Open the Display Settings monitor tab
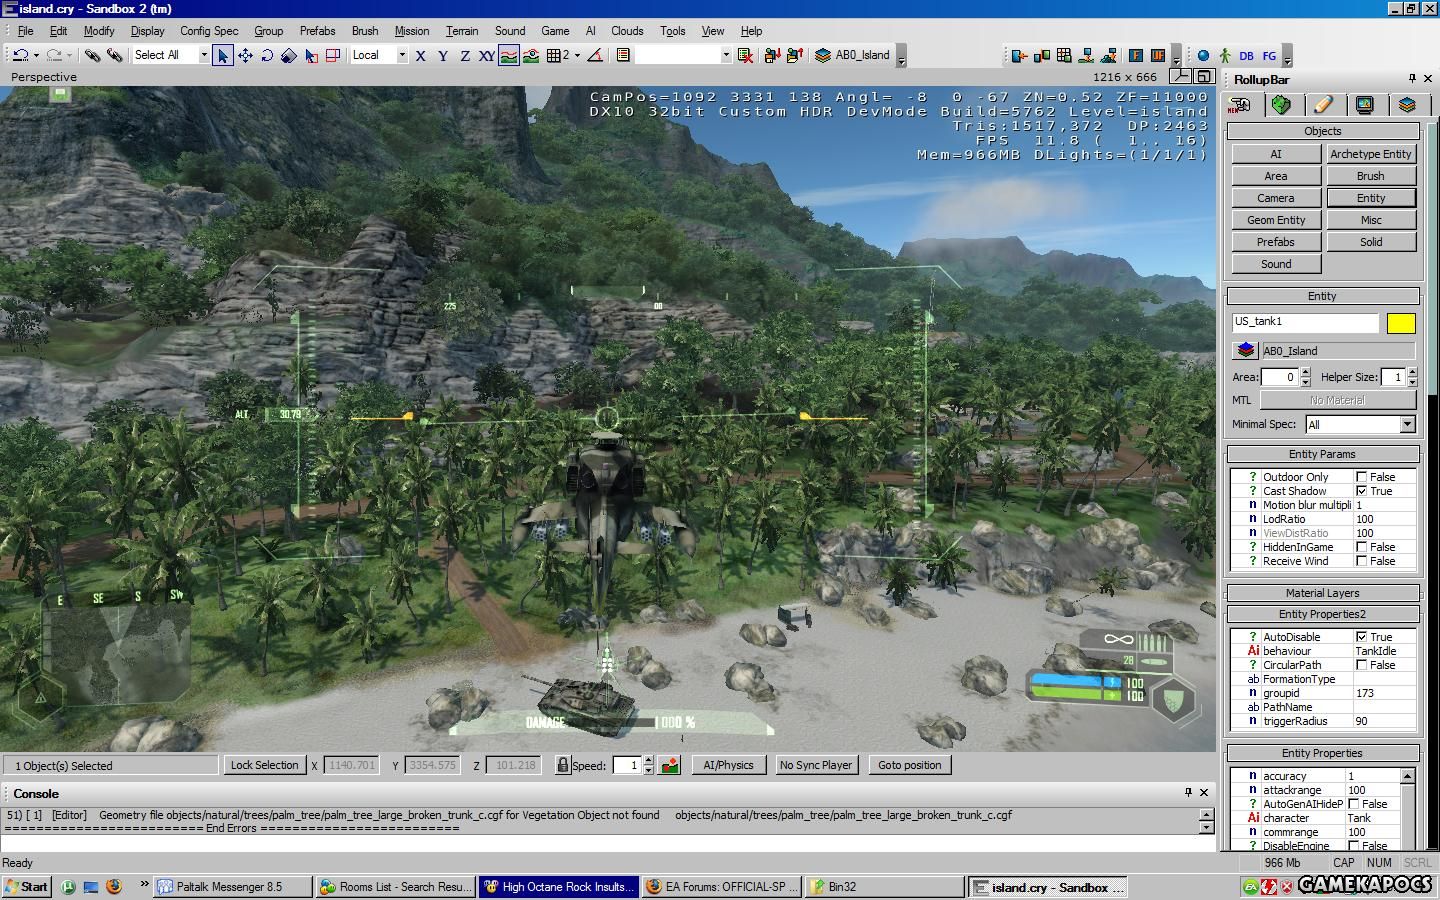This screenshot has height=900, width=1440. (x=1365, y=104)
